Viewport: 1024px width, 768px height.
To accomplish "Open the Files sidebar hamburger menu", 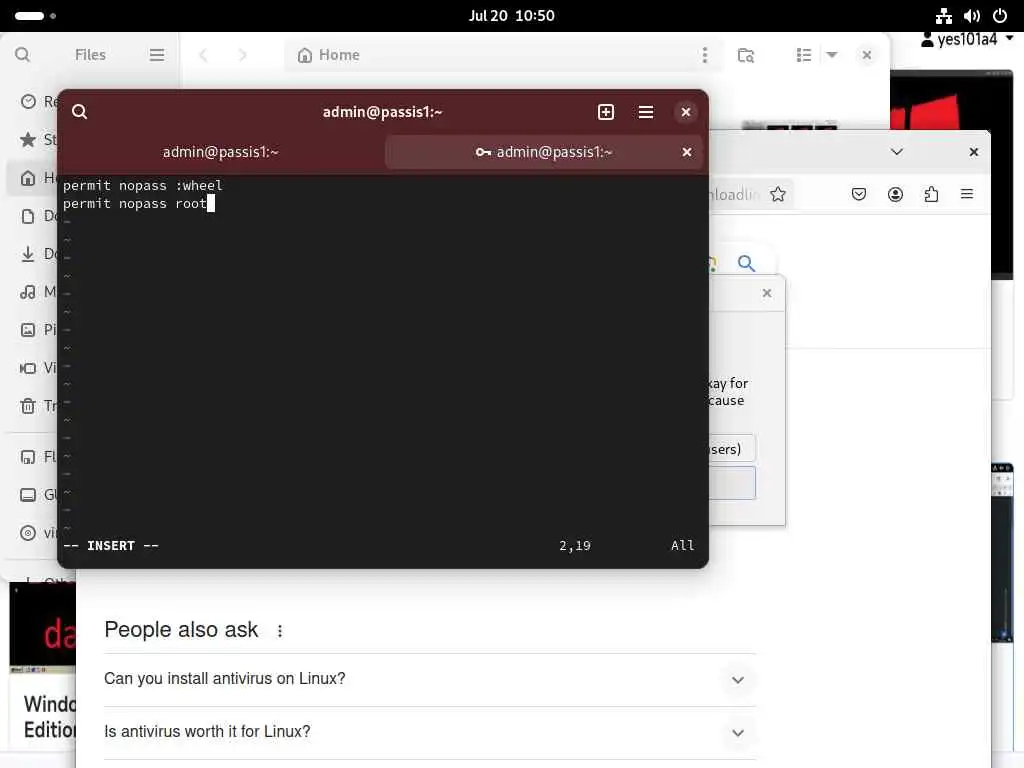I will click(x=157, y=55).
